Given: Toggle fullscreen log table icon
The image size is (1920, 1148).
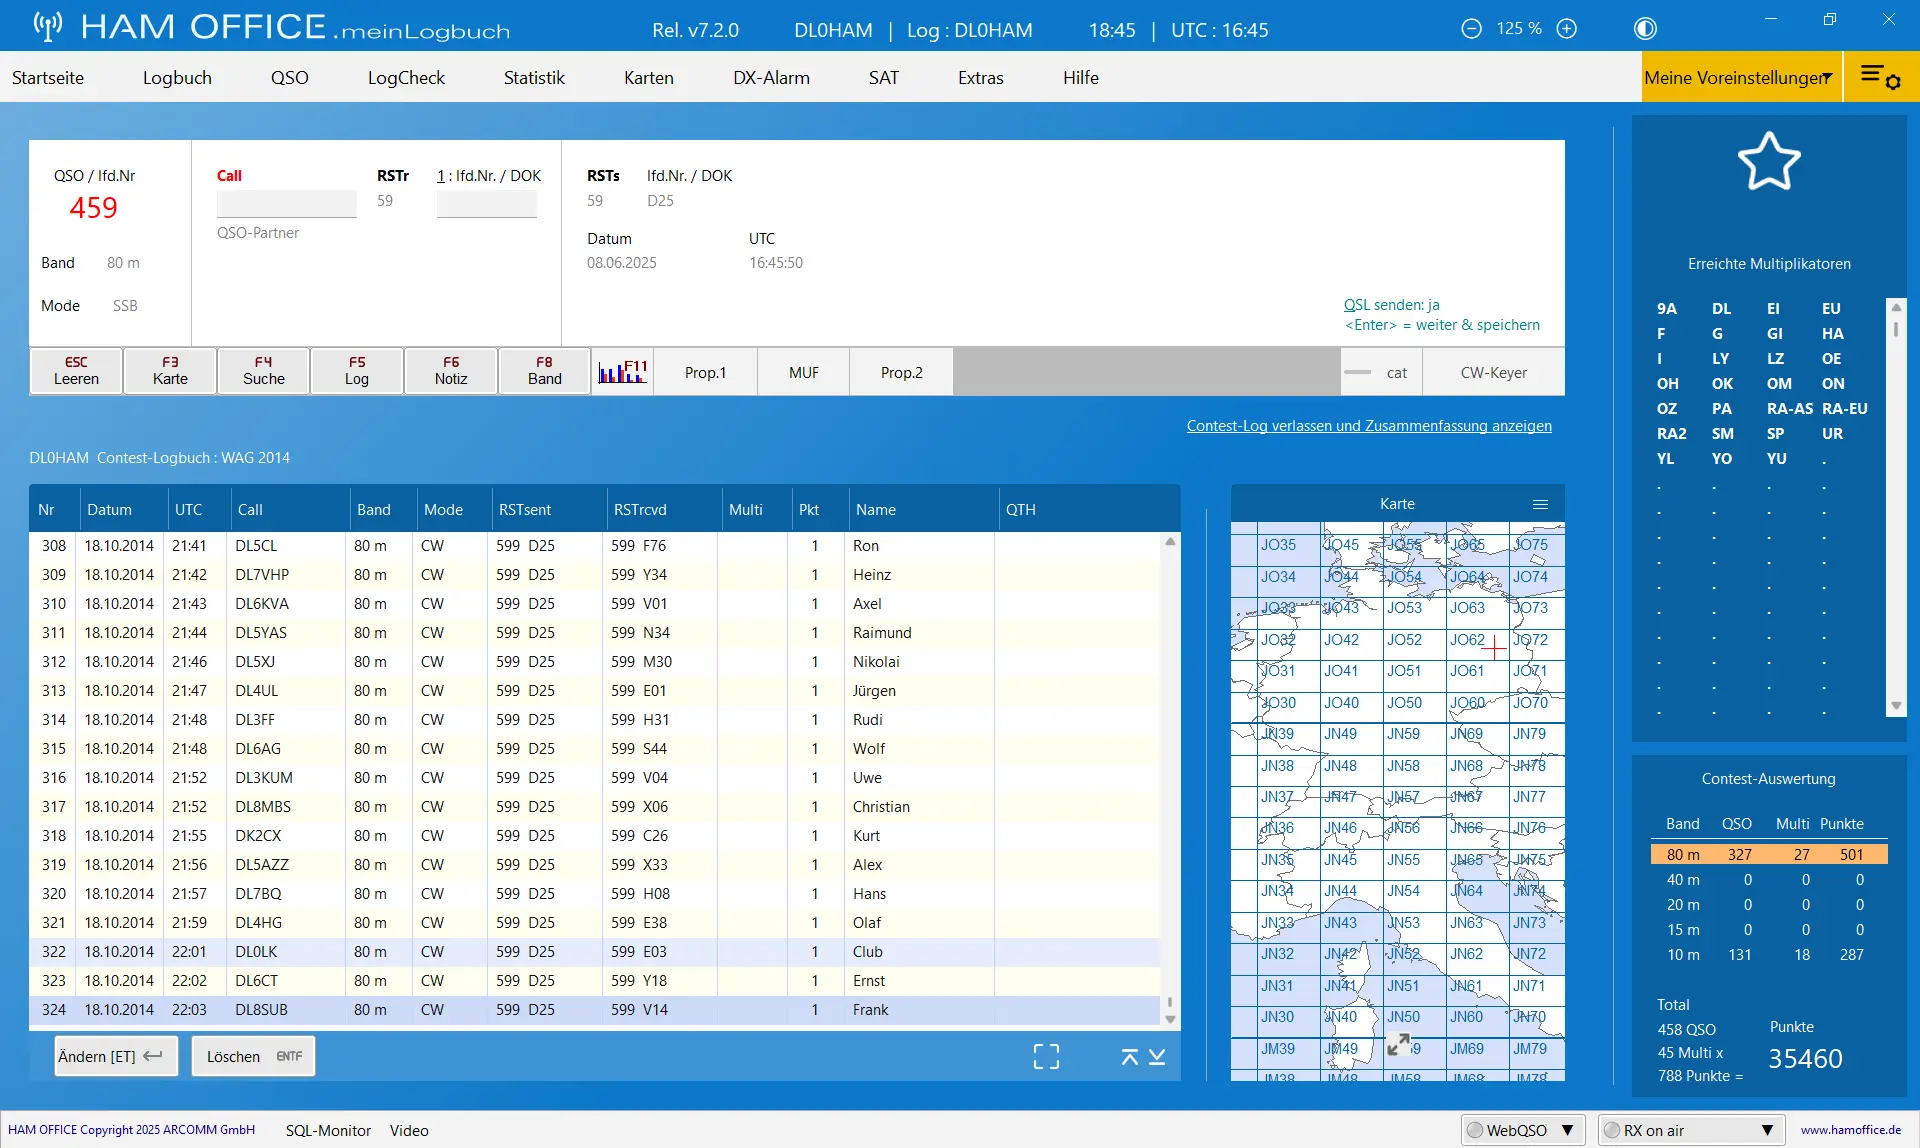Looking at the screenshot, I should (x=1046, y=1057).
